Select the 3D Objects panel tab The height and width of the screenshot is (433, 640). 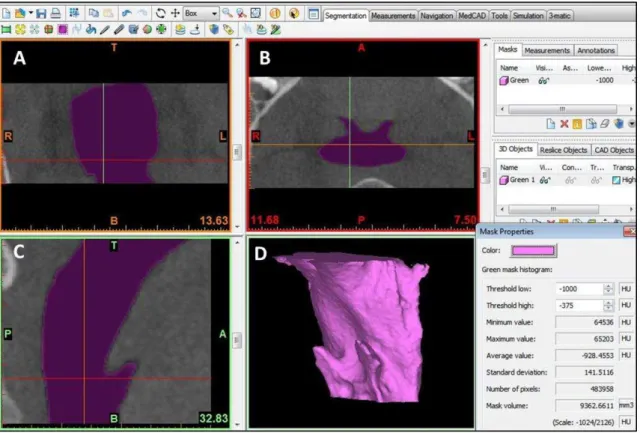(x=516, y=149)
